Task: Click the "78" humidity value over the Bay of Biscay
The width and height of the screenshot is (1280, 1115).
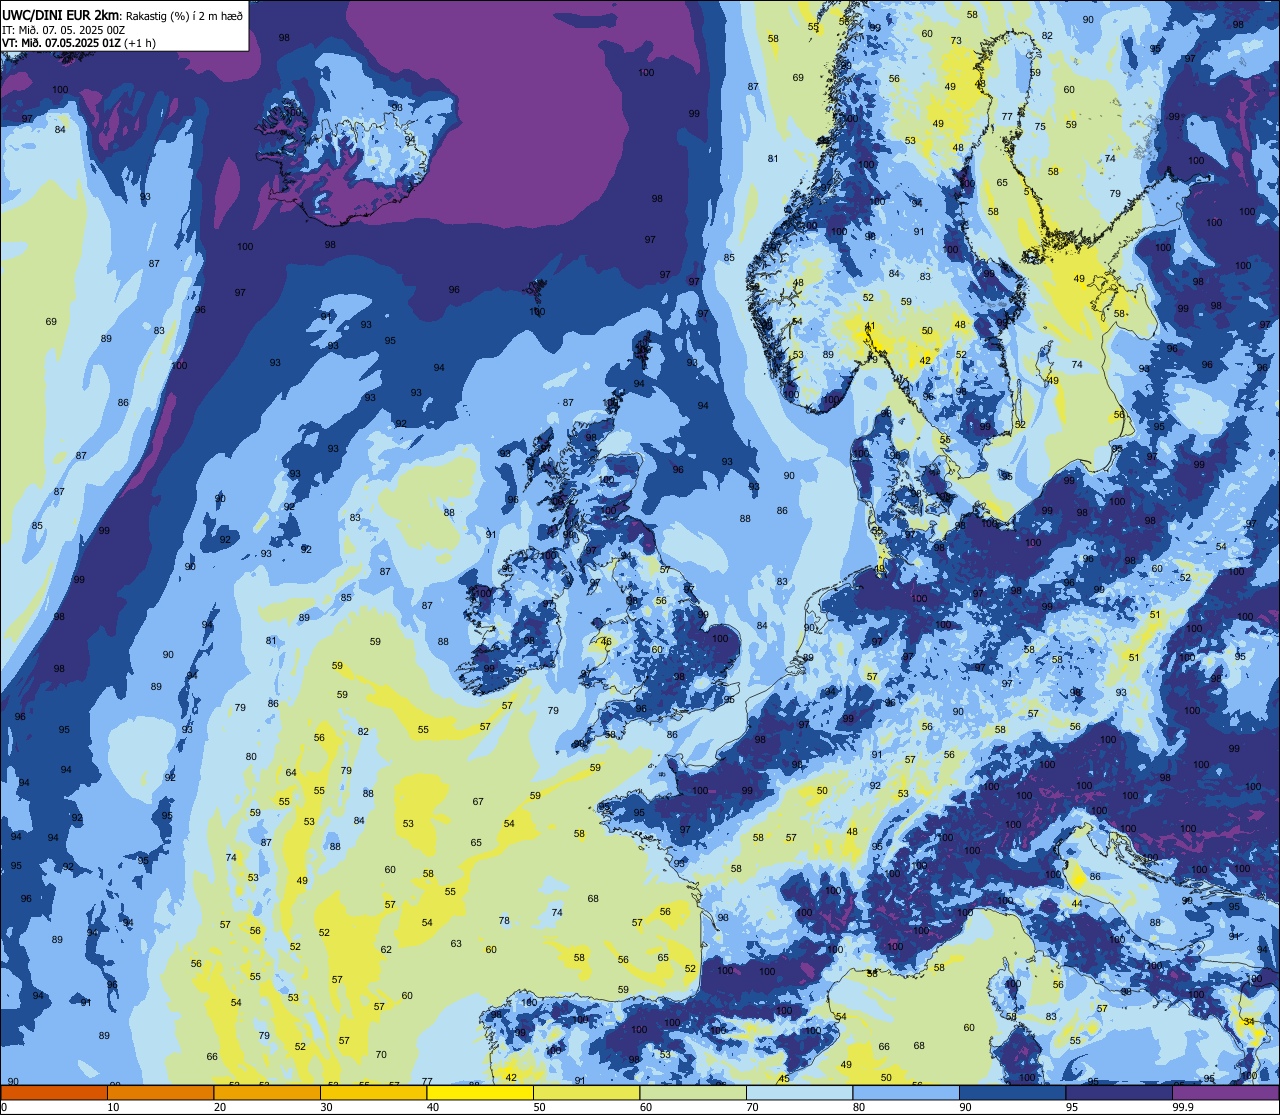Action: click(504, 921)
